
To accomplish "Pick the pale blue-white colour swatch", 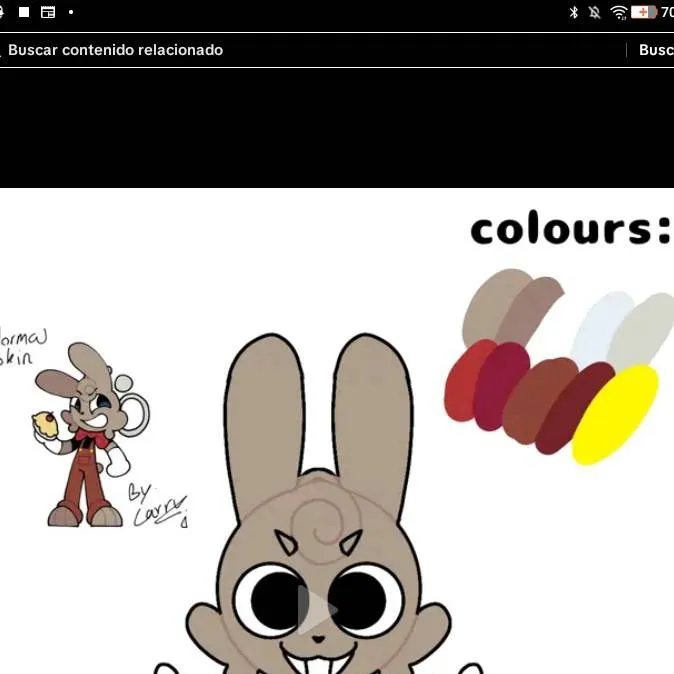I will click(x=600, y=327).
